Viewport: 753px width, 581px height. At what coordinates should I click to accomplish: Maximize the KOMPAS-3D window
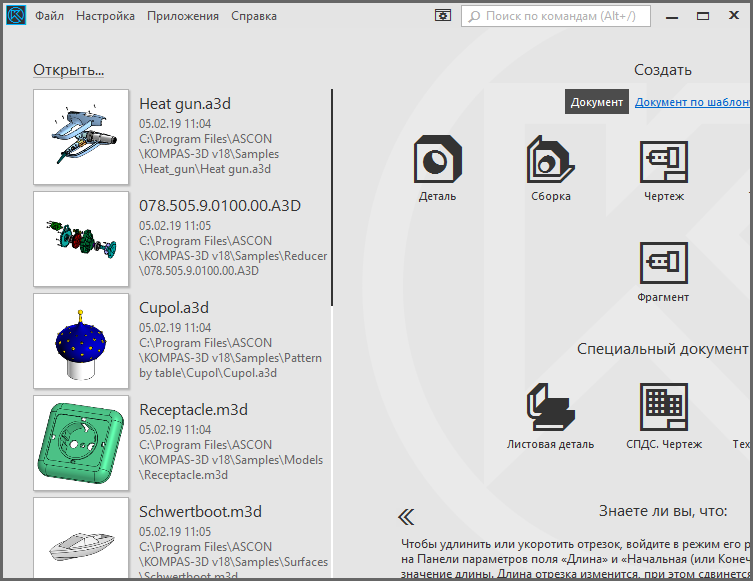[x=703, y=16]
